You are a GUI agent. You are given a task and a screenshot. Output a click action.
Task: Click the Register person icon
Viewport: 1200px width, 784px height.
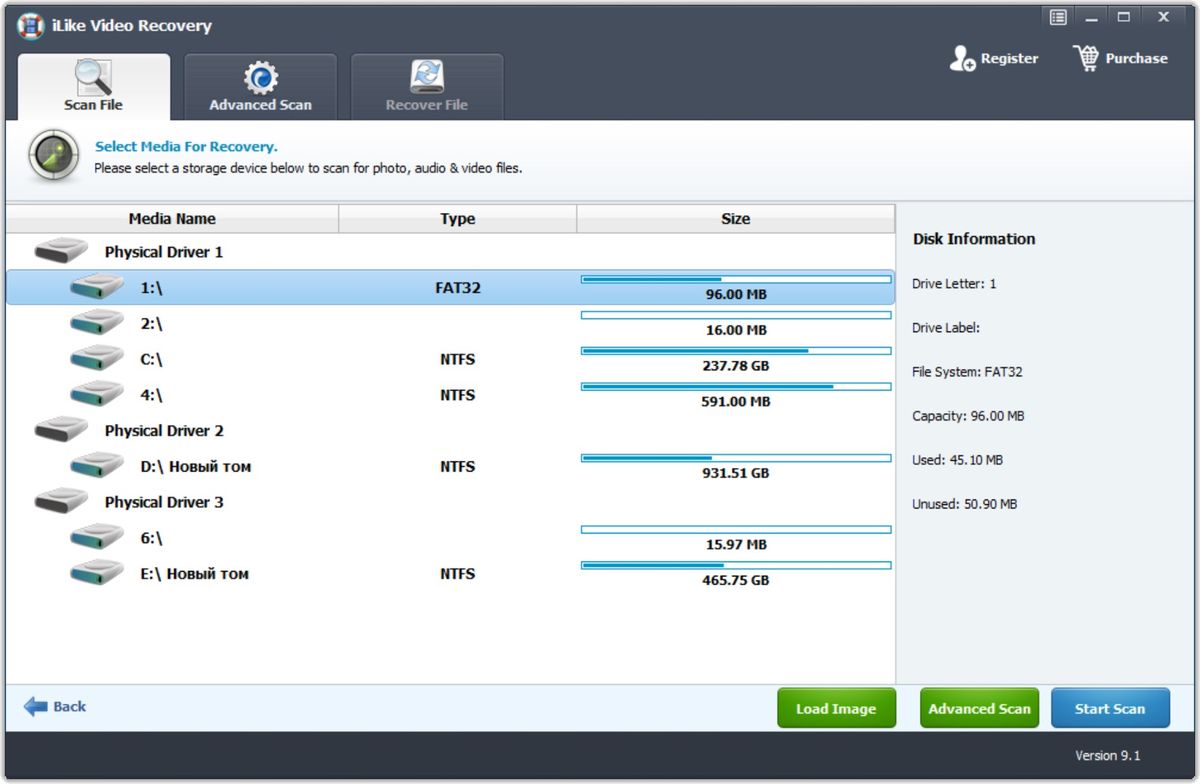(962, 58)
